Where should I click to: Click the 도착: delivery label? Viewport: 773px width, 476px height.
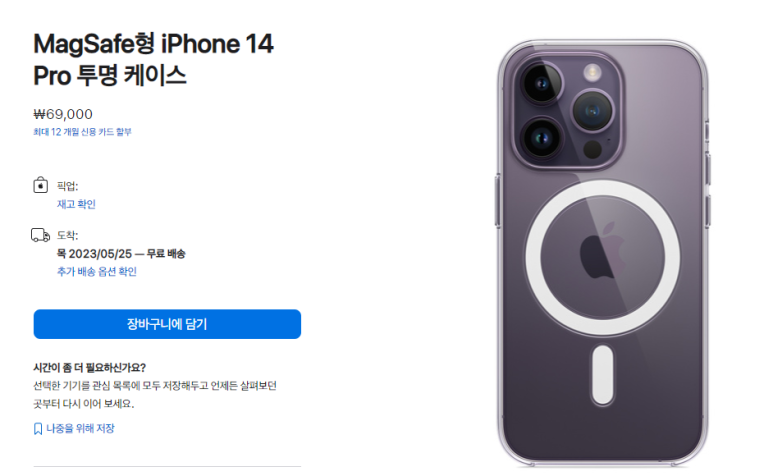point(68,236)
